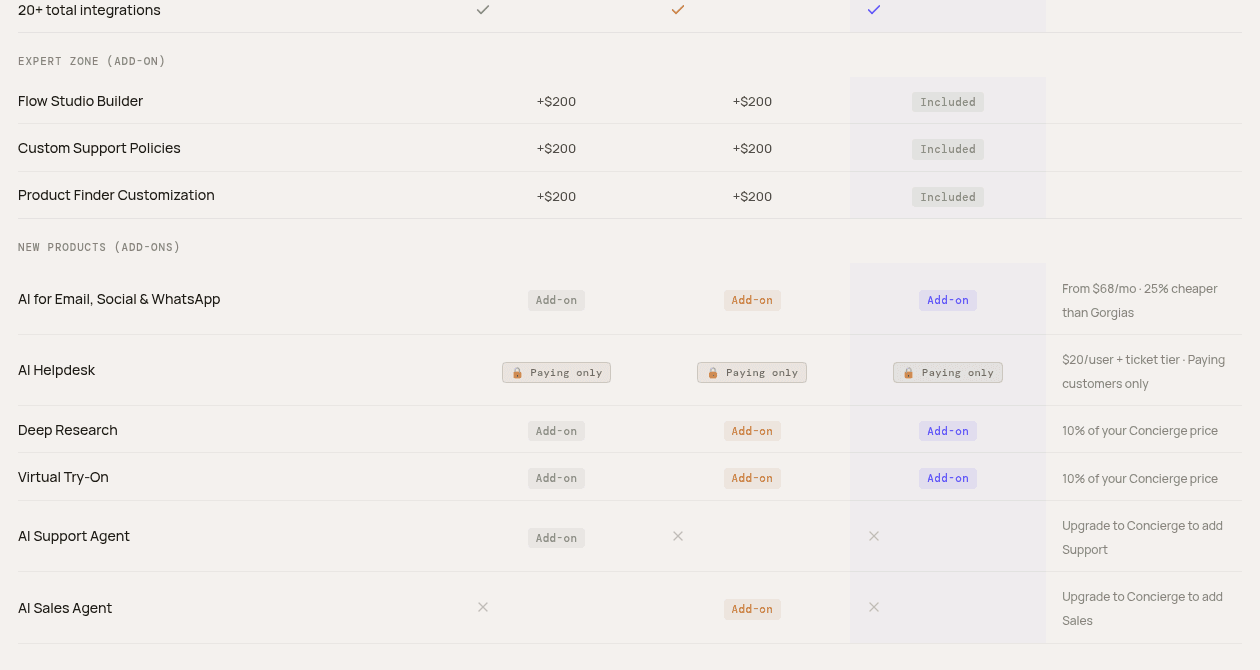1260x670 pixels.
Task: Click 'Upgrade to Concierge to add Support' note
Action: [x=1142, y=538]
